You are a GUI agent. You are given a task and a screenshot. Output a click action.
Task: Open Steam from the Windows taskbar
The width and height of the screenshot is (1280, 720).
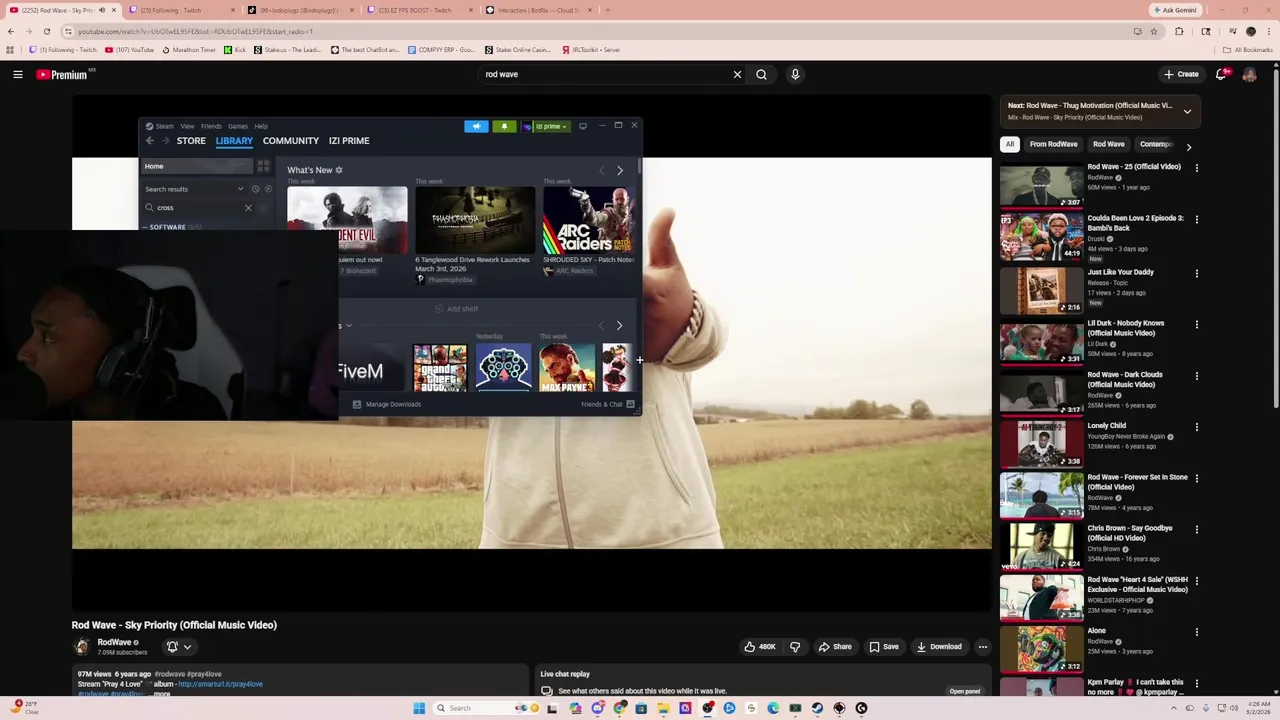[x=817, y=708]
